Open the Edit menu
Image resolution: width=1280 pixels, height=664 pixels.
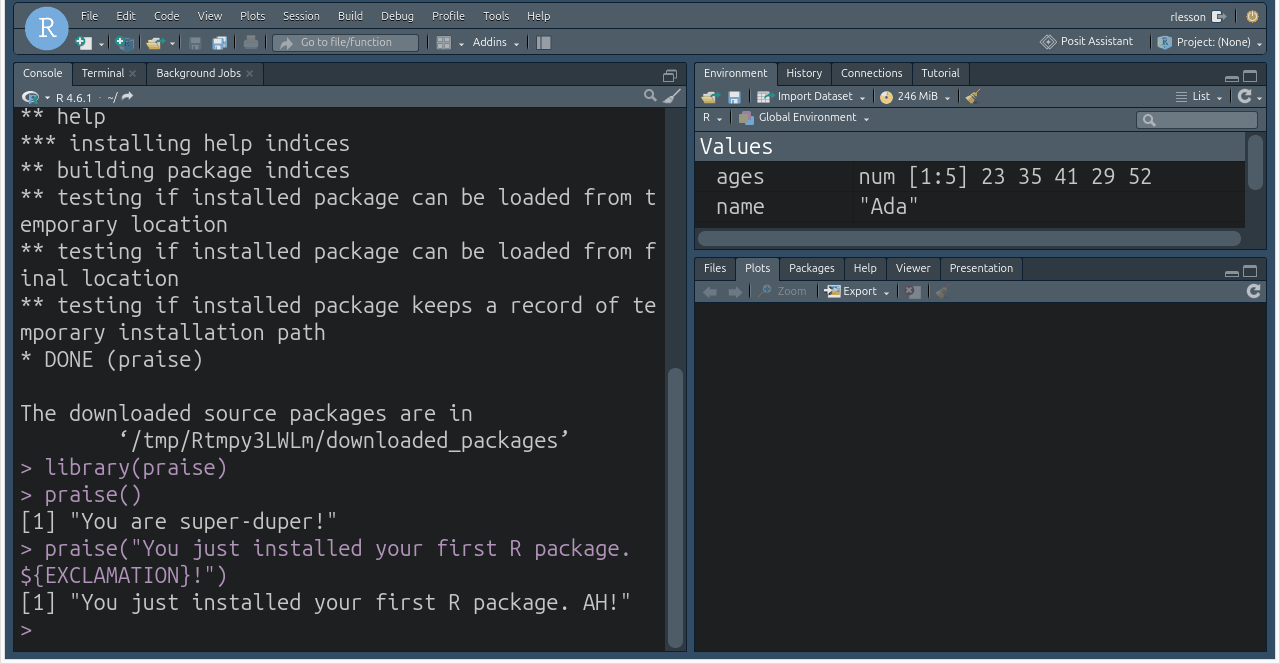click(126, 16)
